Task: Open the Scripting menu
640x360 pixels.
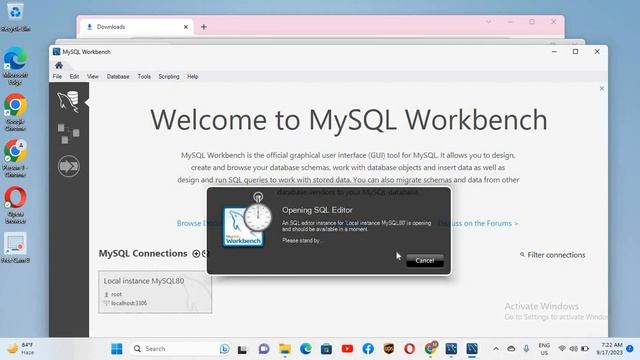Action: tap(169, 76)
